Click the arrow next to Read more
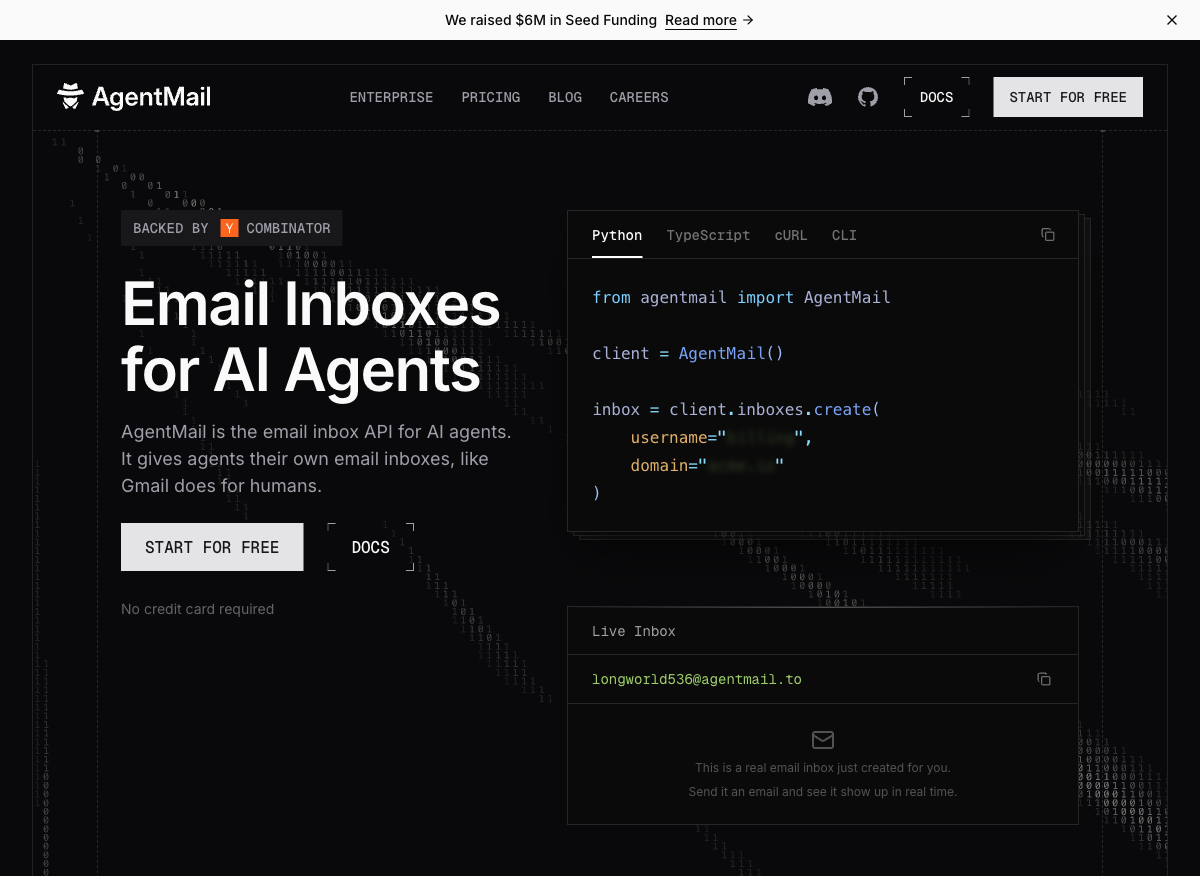 click(748, 20)
